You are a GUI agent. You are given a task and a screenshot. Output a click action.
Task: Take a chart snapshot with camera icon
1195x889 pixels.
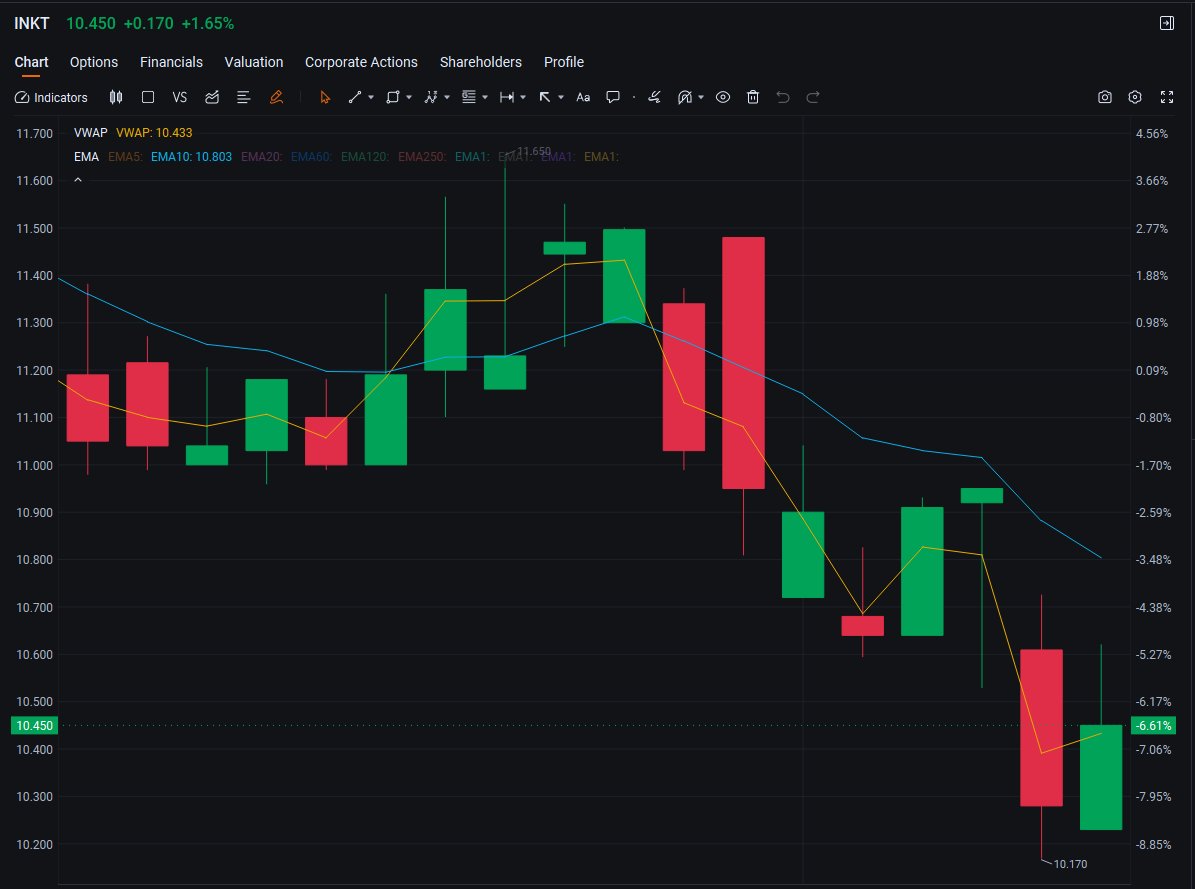[x=1105, y=97]
